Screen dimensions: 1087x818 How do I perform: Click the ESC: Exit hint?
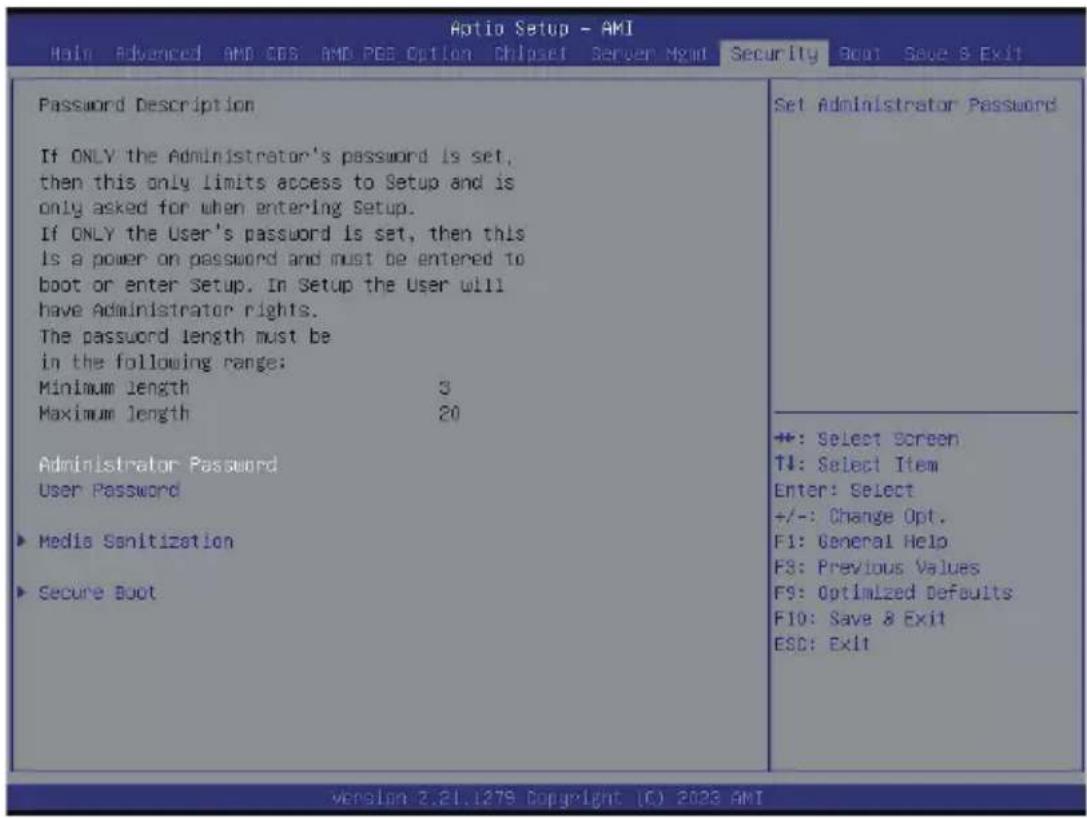(x=821, y=644)
